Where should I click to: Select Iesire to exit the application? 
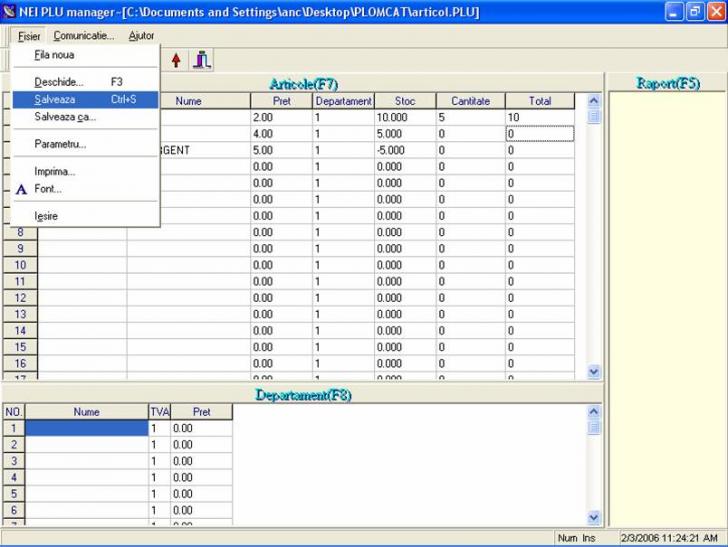click(x=46, y=216)
